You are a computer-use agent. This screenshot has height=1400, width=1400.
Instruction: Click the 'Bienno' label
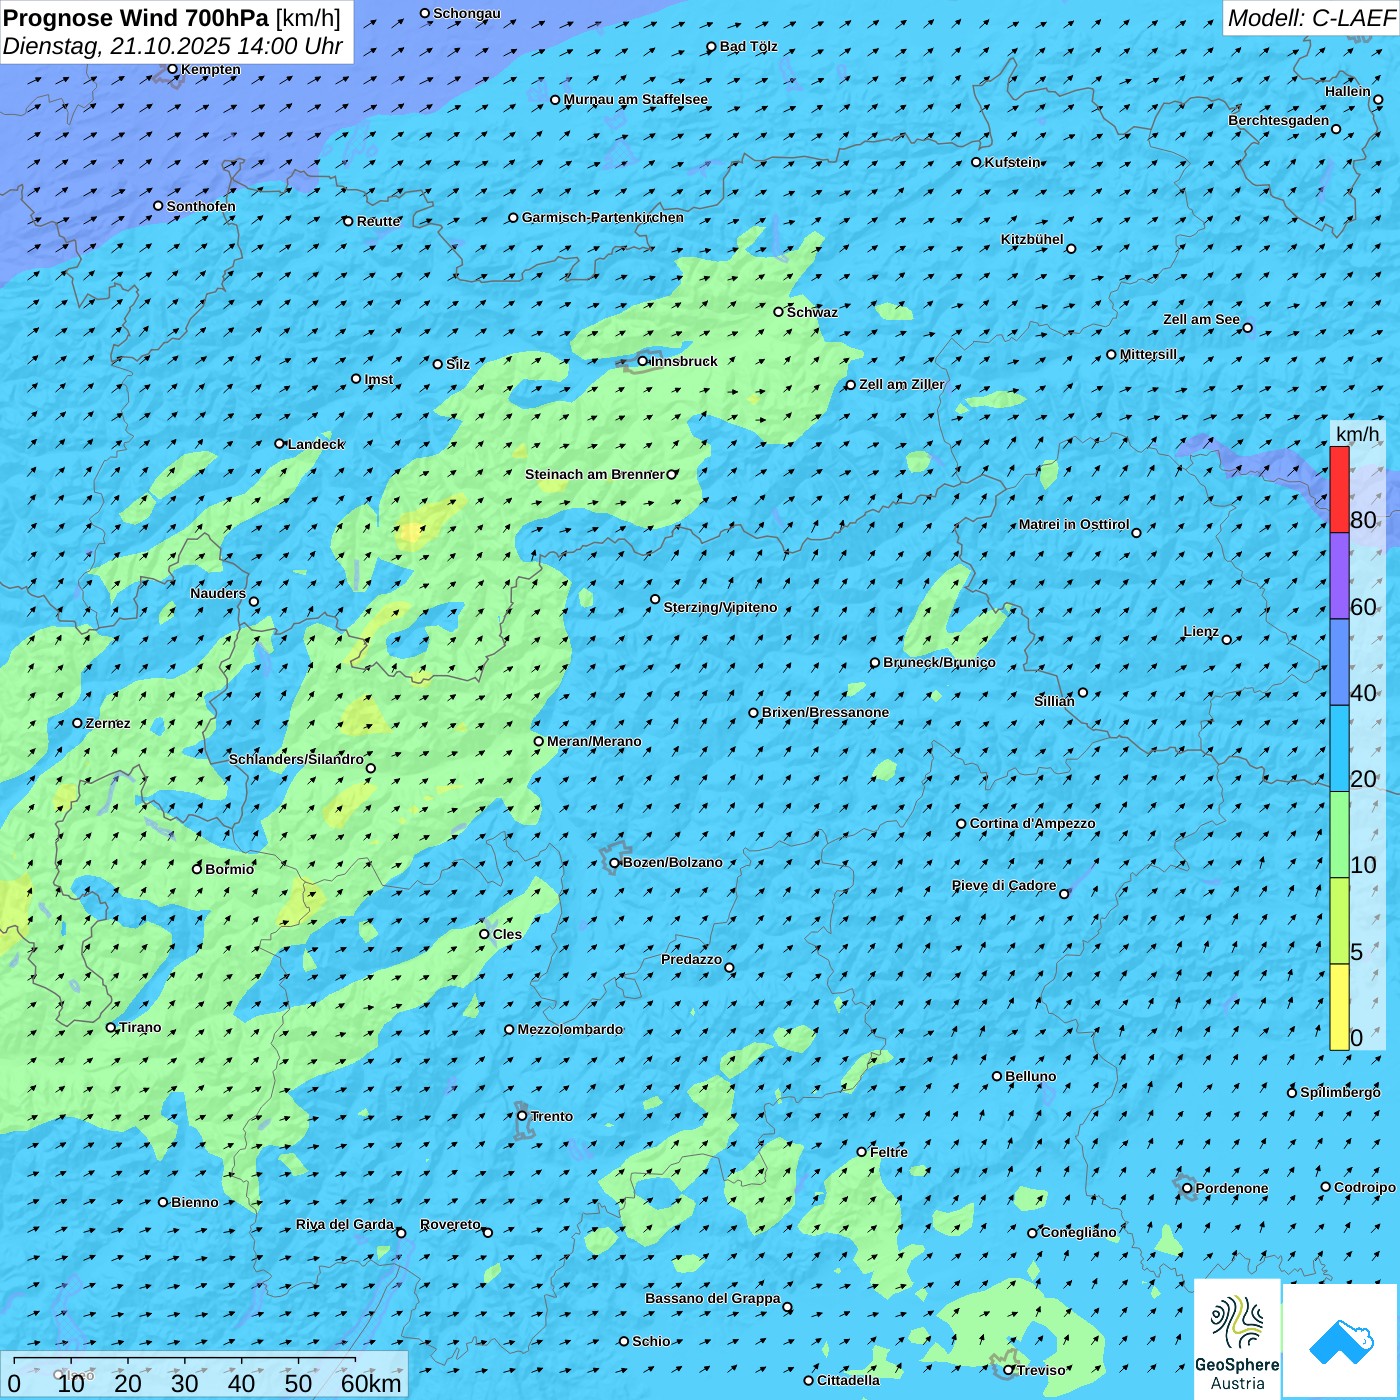pos(195,1202)
